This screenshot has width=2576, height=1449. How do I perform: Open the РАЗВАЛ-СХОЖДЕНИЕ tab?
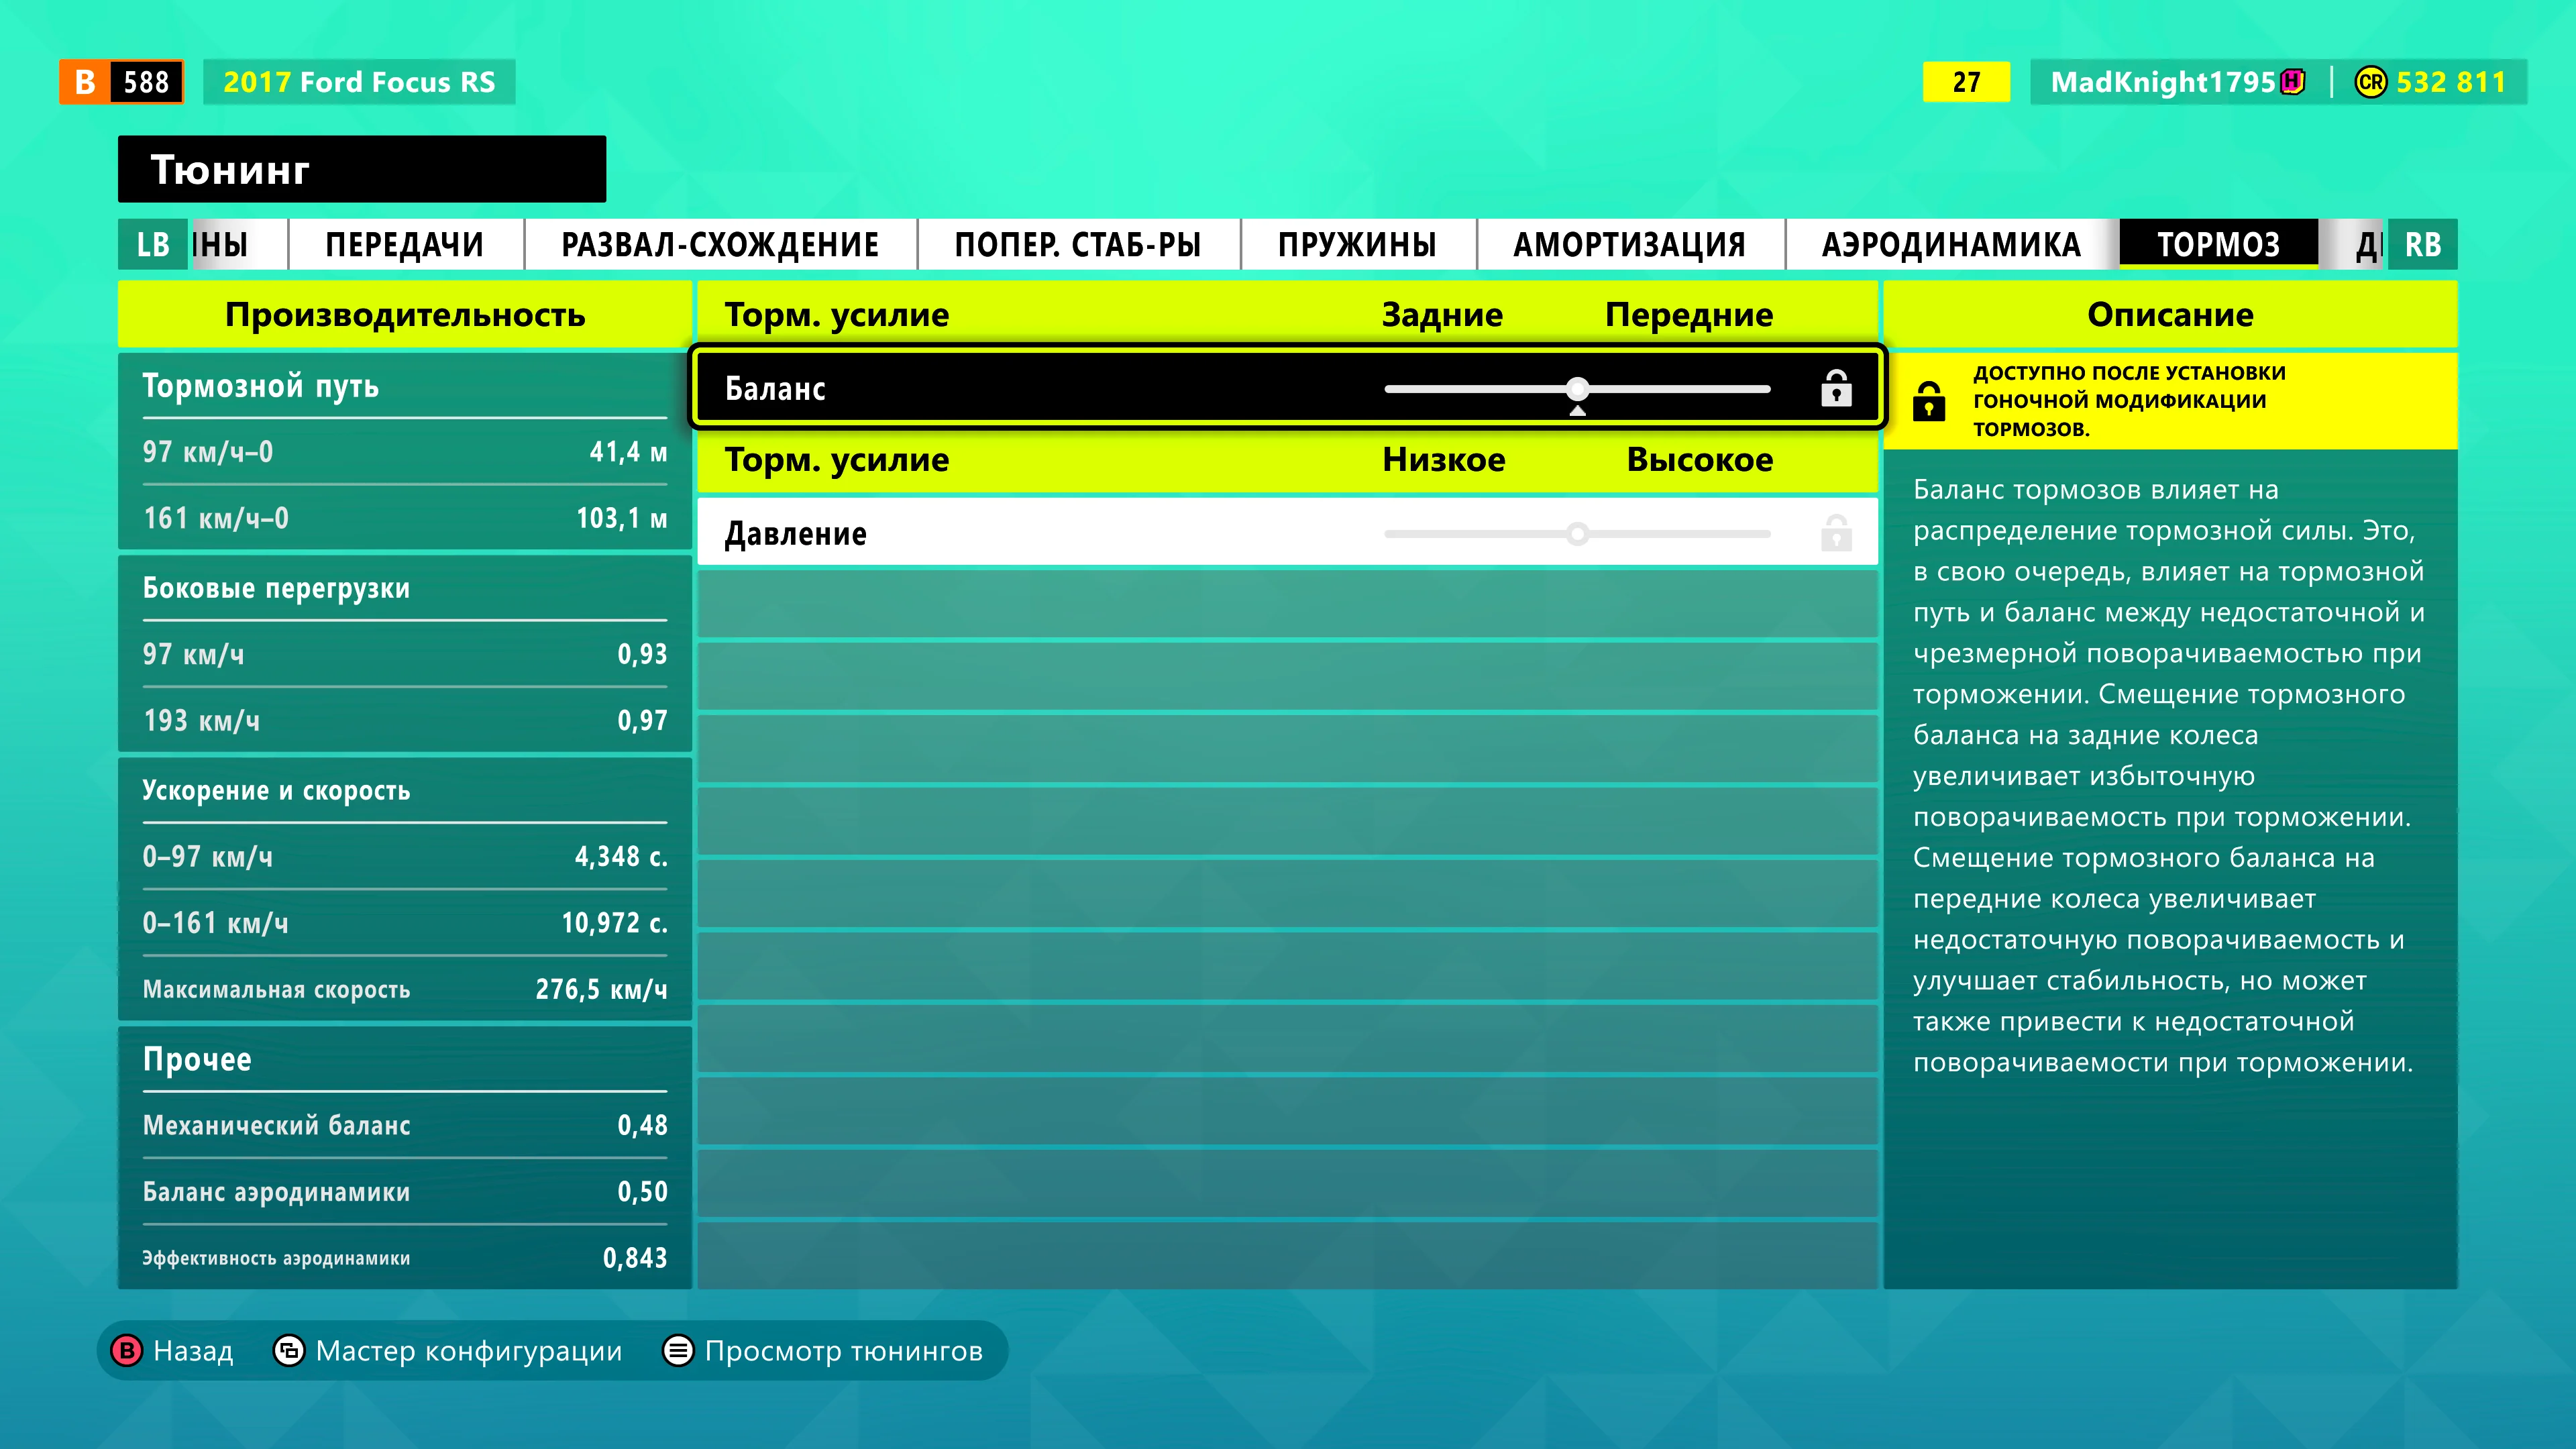pos(720,244)
